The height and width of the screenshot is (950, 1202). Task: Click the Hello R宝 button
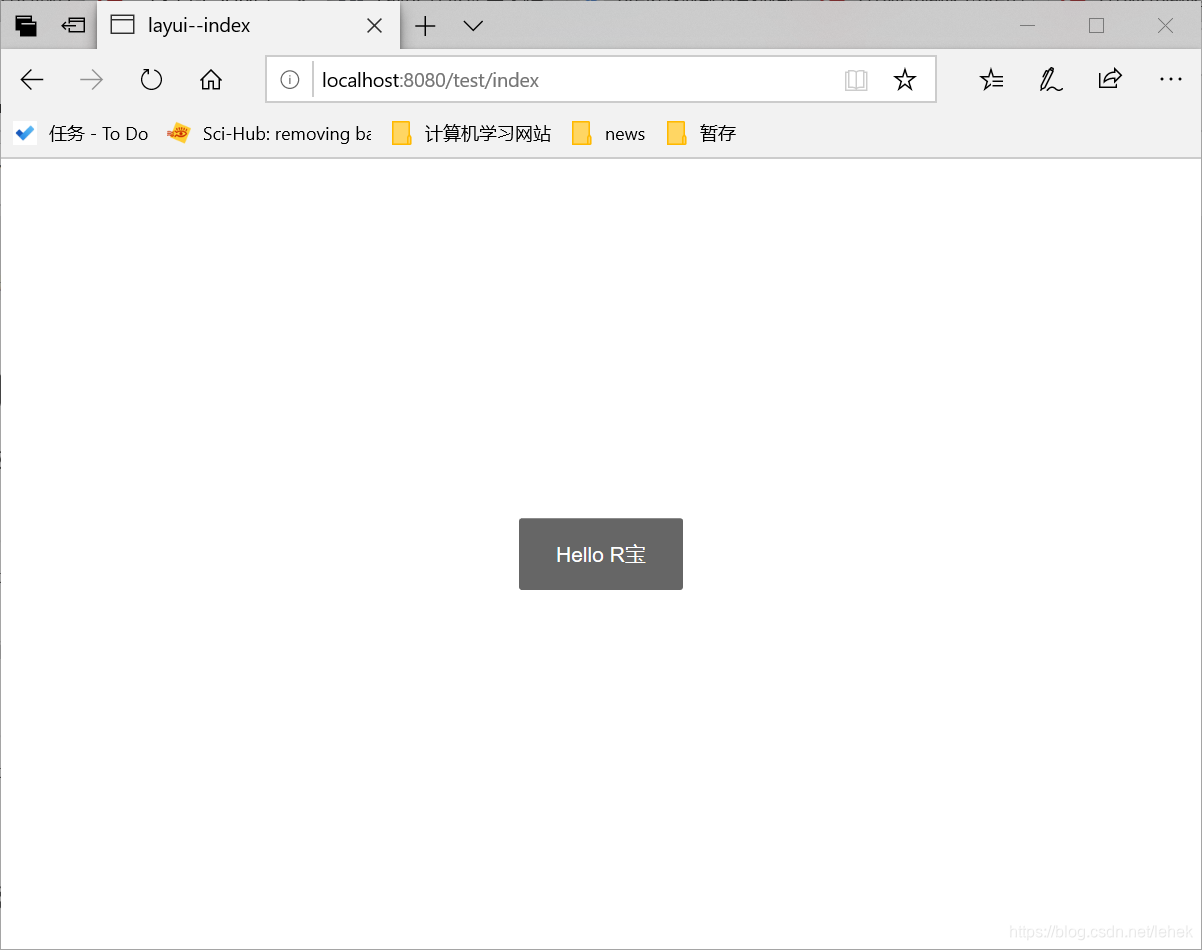point(601,554)
